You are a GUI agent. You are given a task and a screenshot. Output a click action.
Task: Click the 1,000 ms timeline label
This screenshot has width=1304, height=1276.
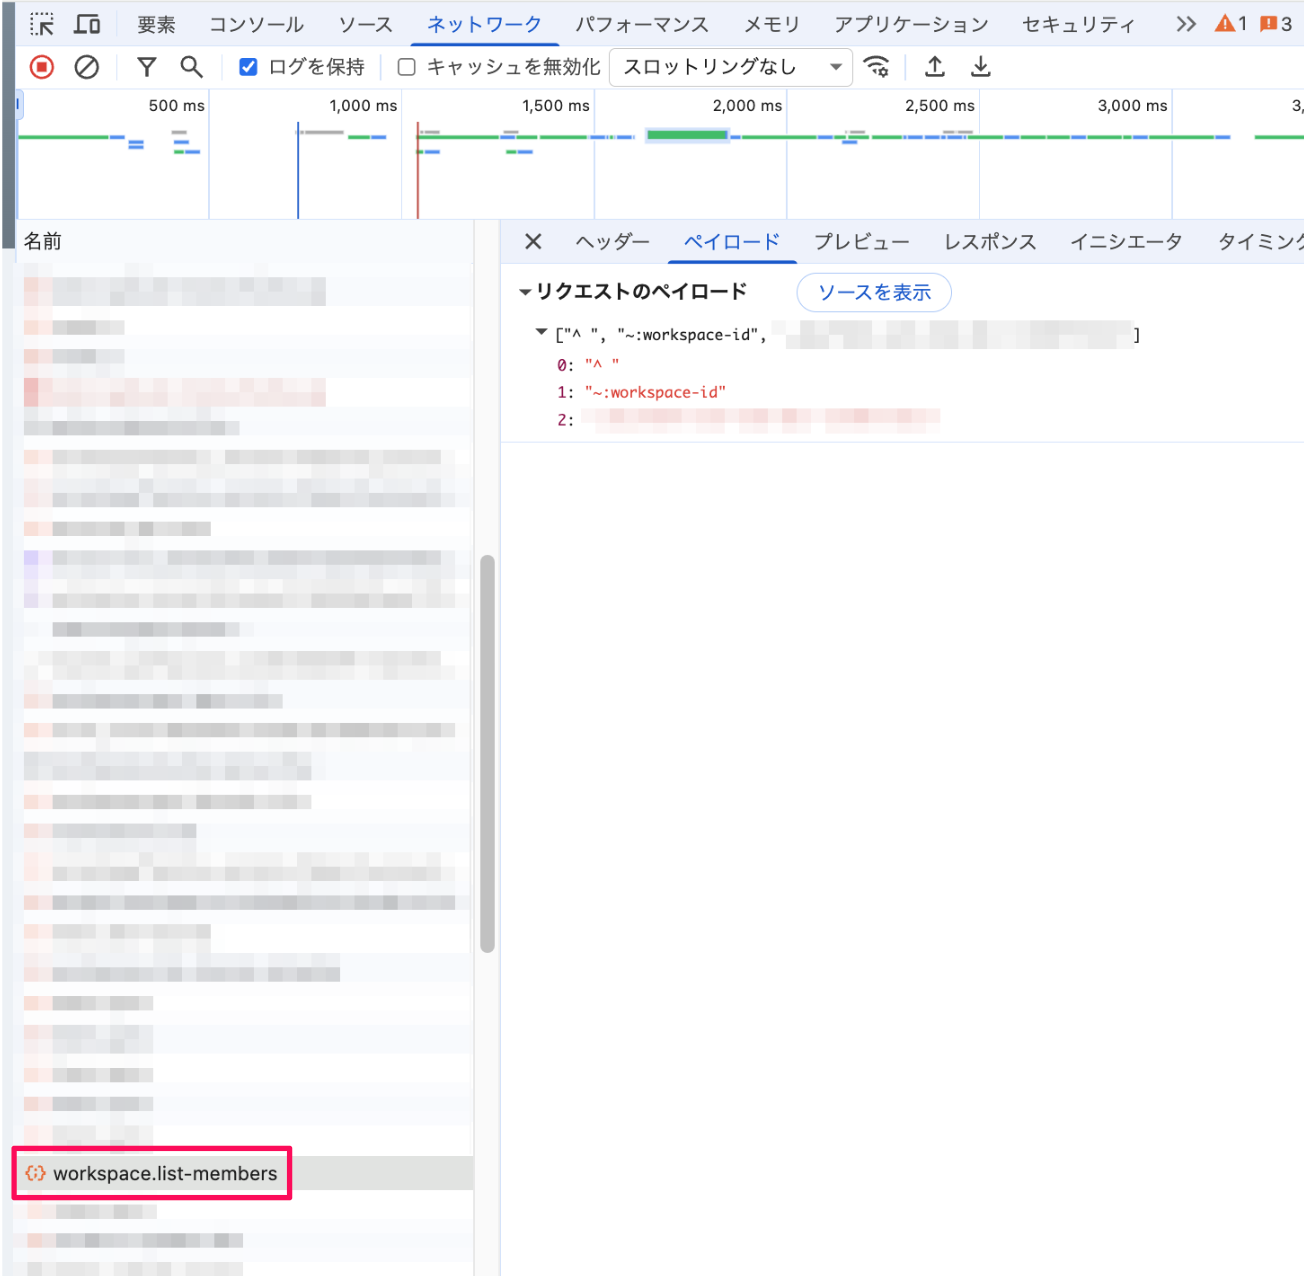click(363, 105)
